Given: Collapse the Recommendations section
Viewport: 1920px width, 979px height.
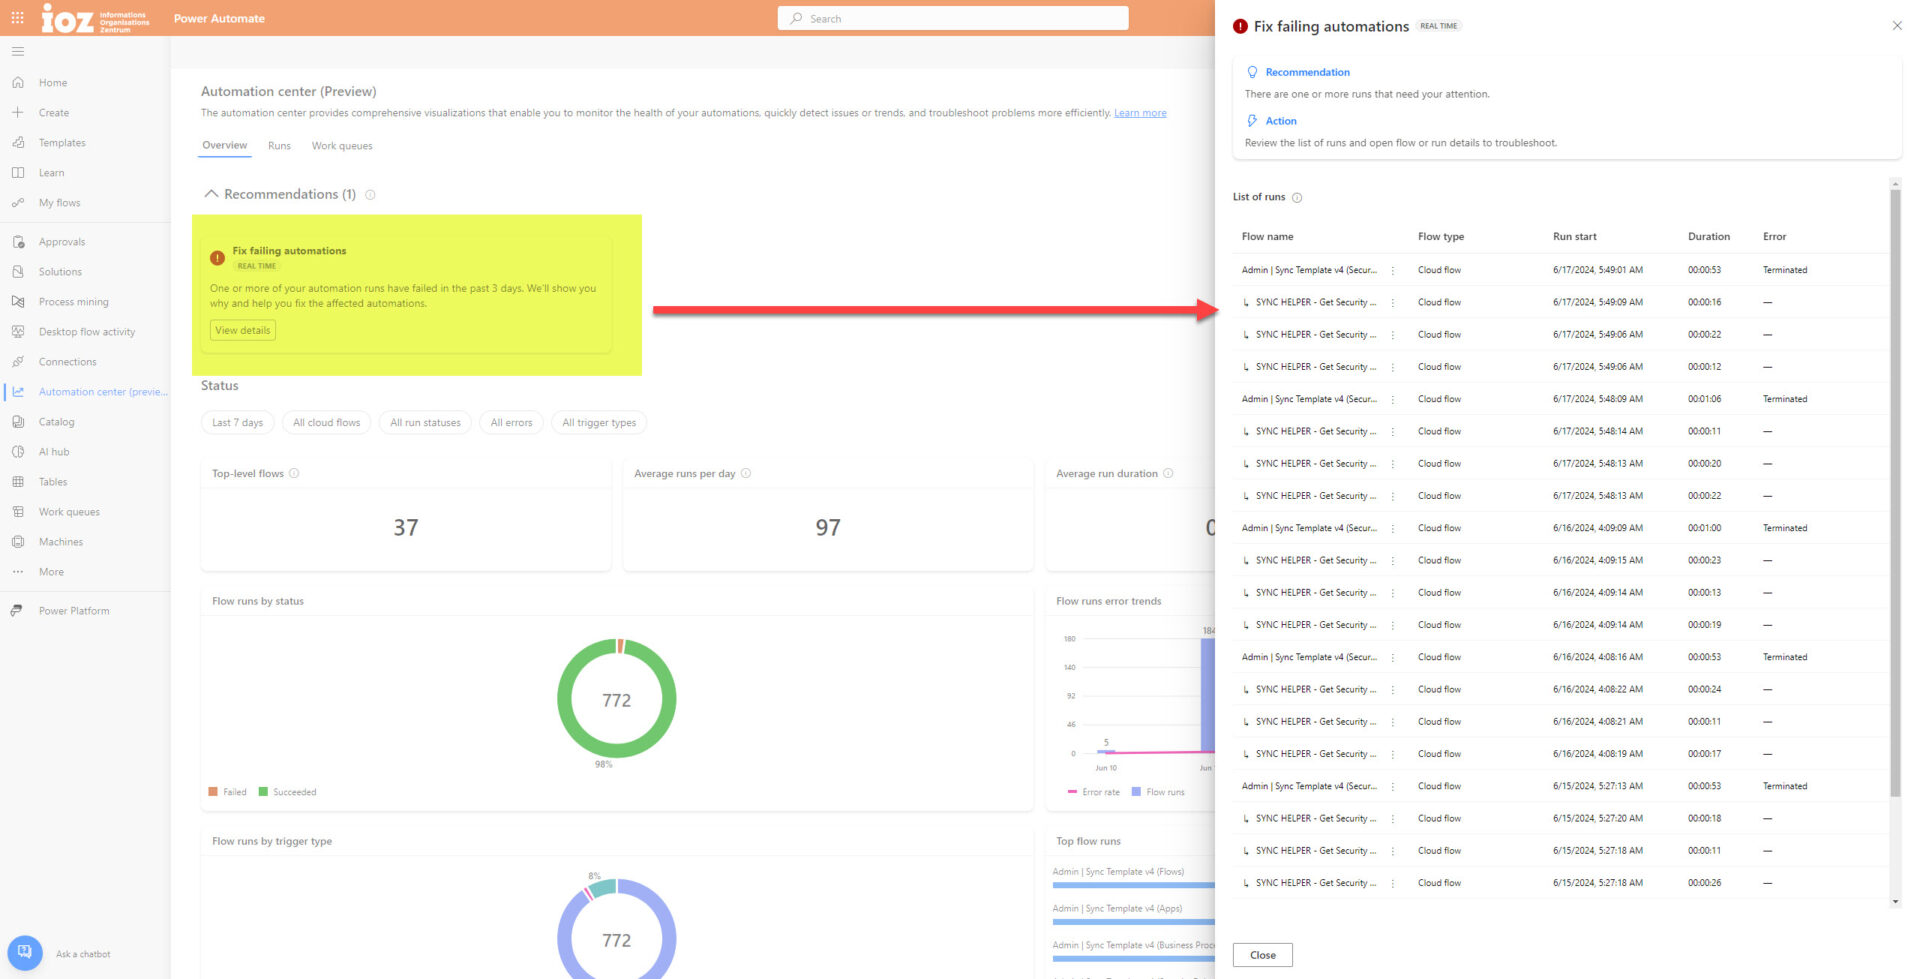Looking at the screenshot, I should (211, 194).
